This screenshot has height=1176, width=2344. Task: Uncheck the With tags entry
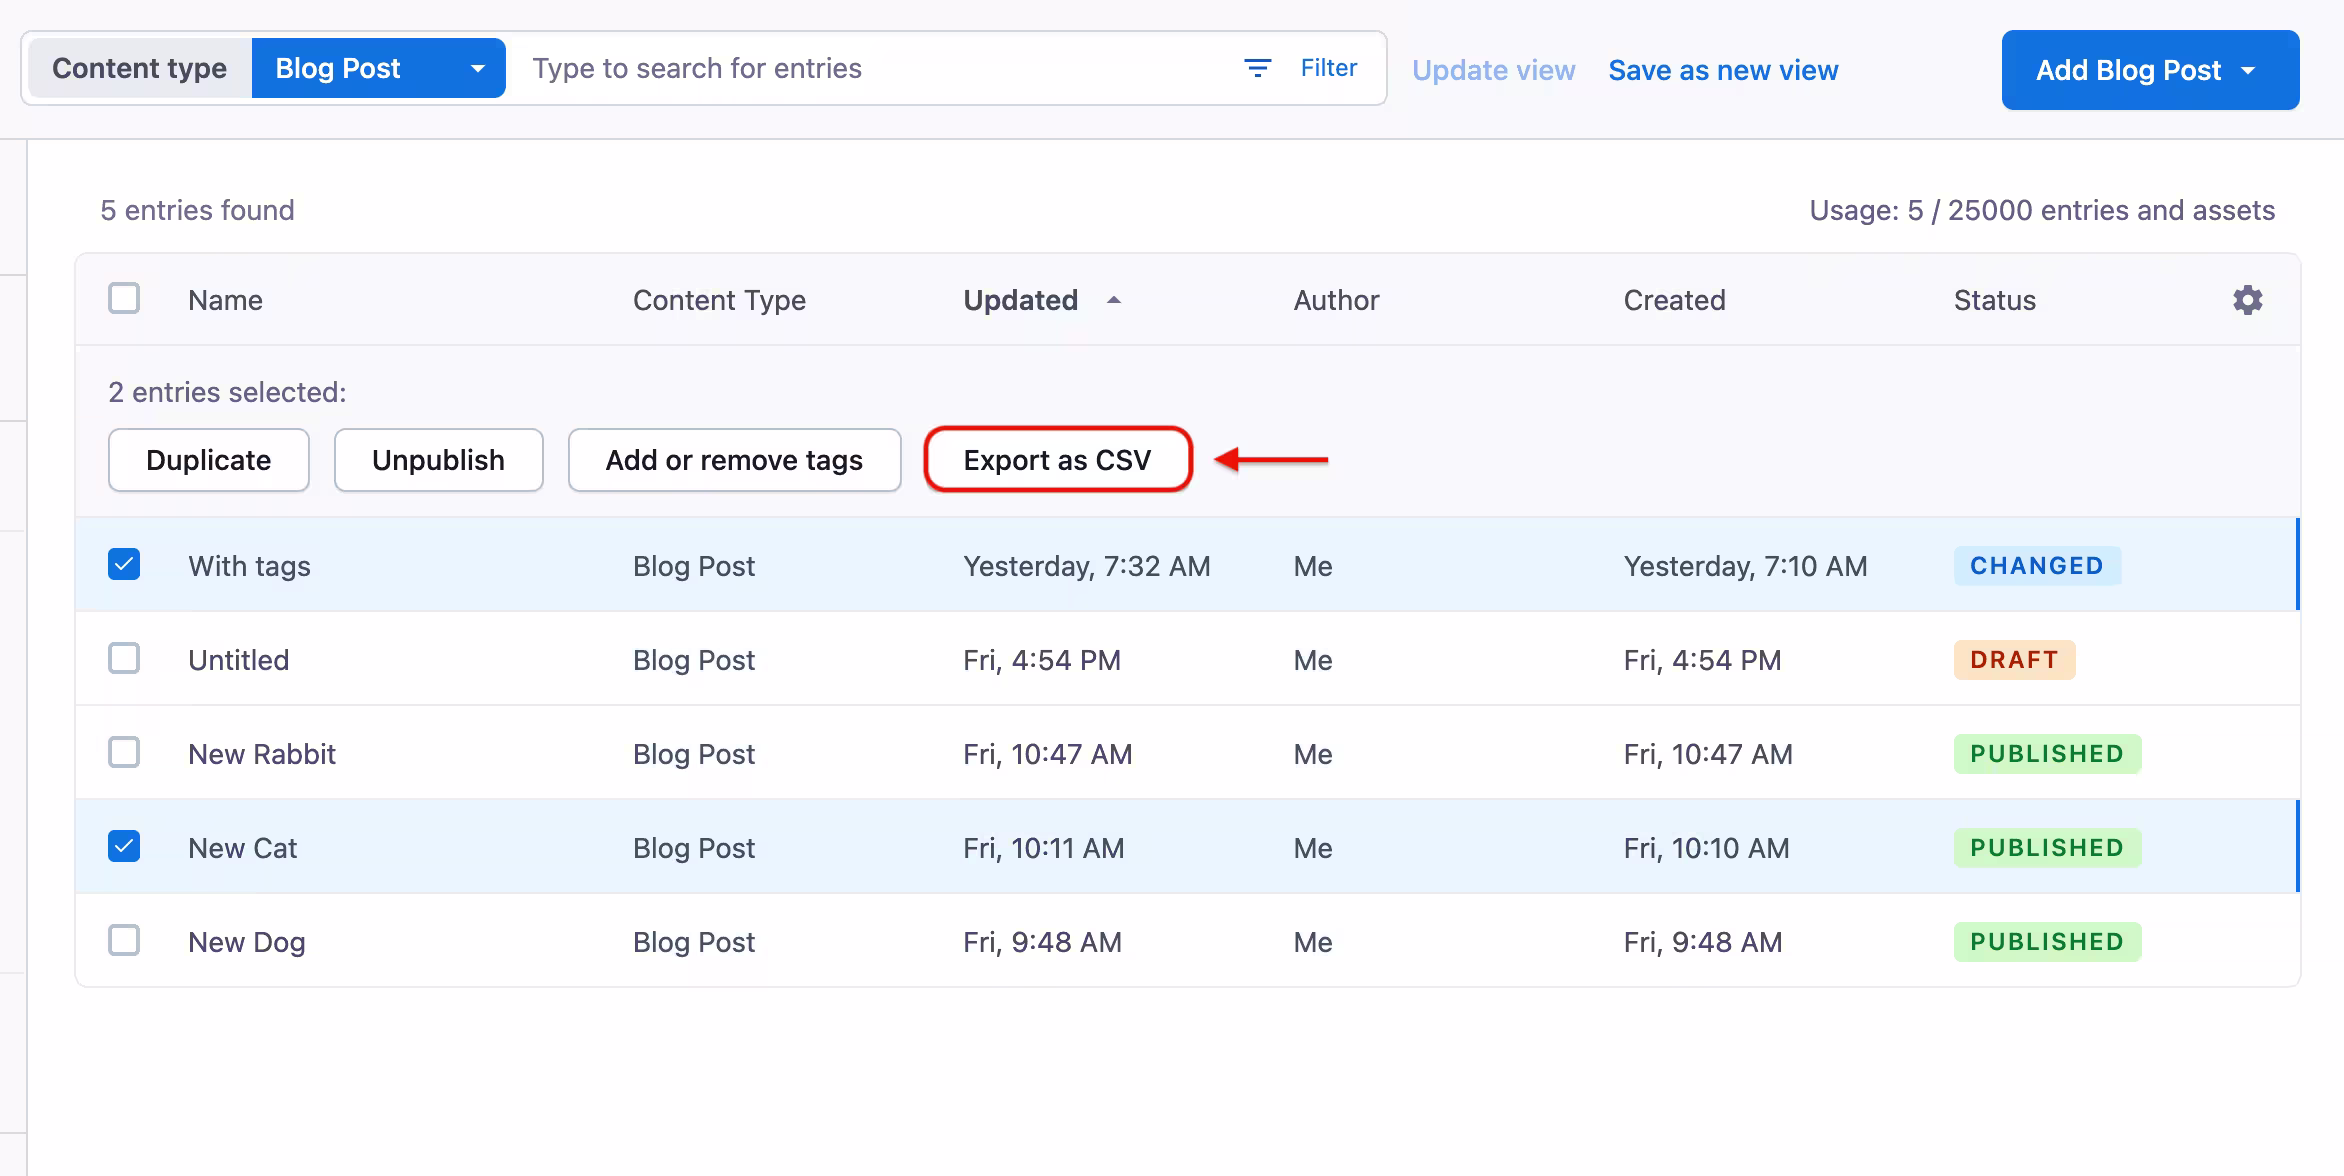click(124, 565)
